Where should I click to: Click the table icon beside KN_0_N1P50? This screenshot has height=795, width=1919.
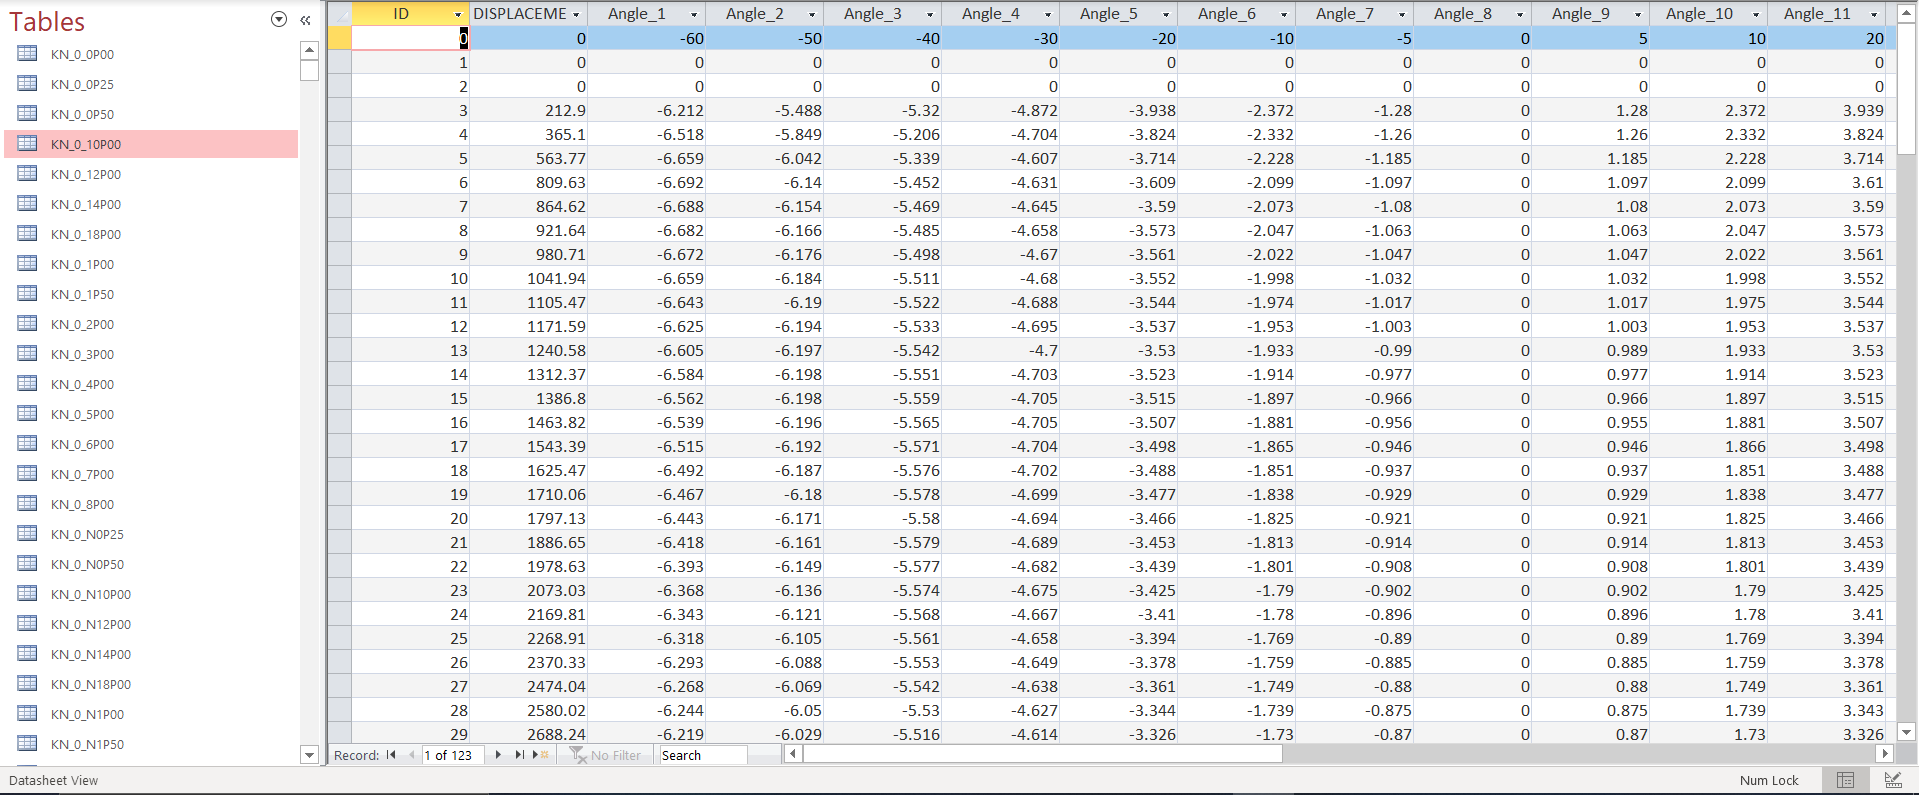28,744
